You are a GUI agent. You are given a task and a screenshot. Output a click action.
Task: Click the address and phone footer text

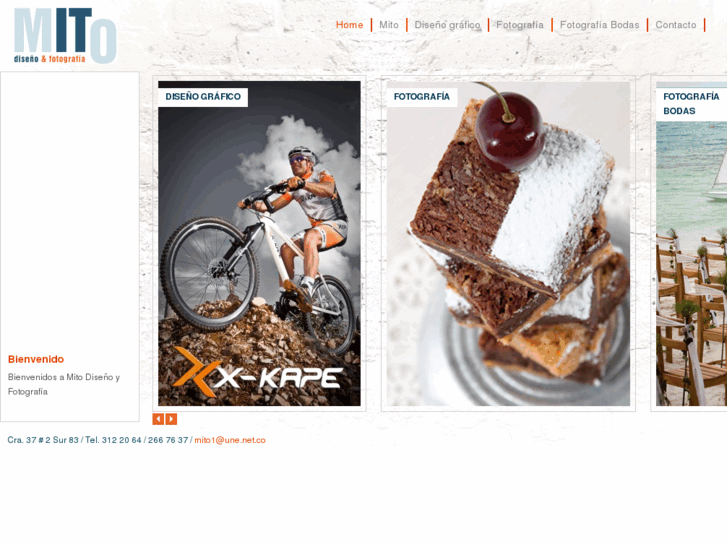98,440
